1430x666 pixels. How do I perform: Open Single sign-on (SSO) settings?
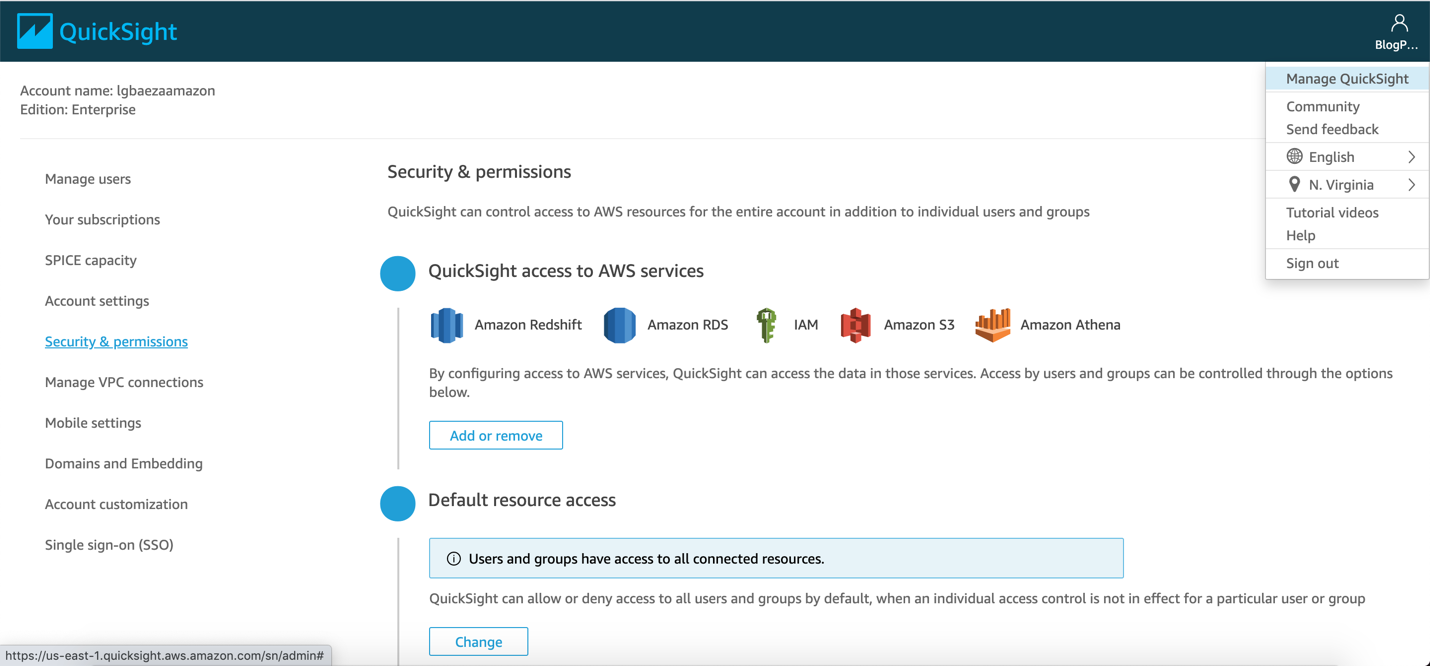pyautogui.click(x=109, y=545)
